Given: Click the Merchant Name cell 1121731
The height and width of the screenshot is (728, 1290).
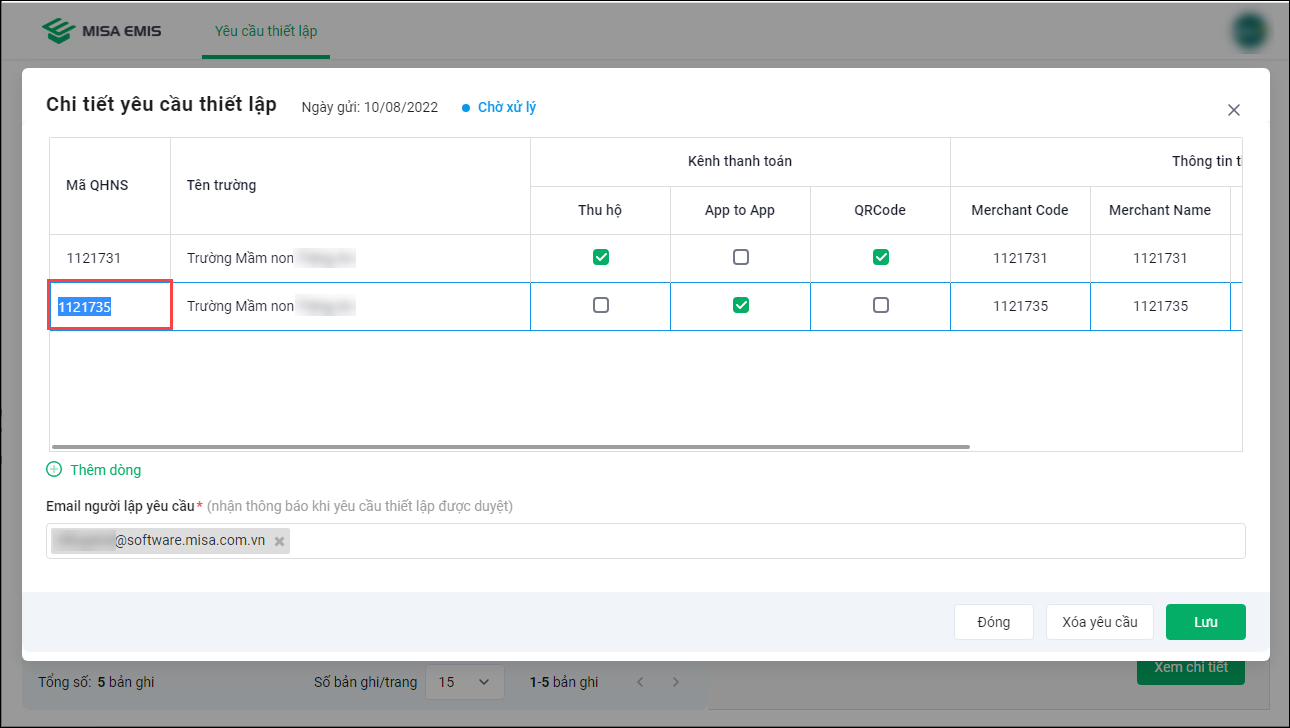Looking at the screenshot, I should point(1160,258).
